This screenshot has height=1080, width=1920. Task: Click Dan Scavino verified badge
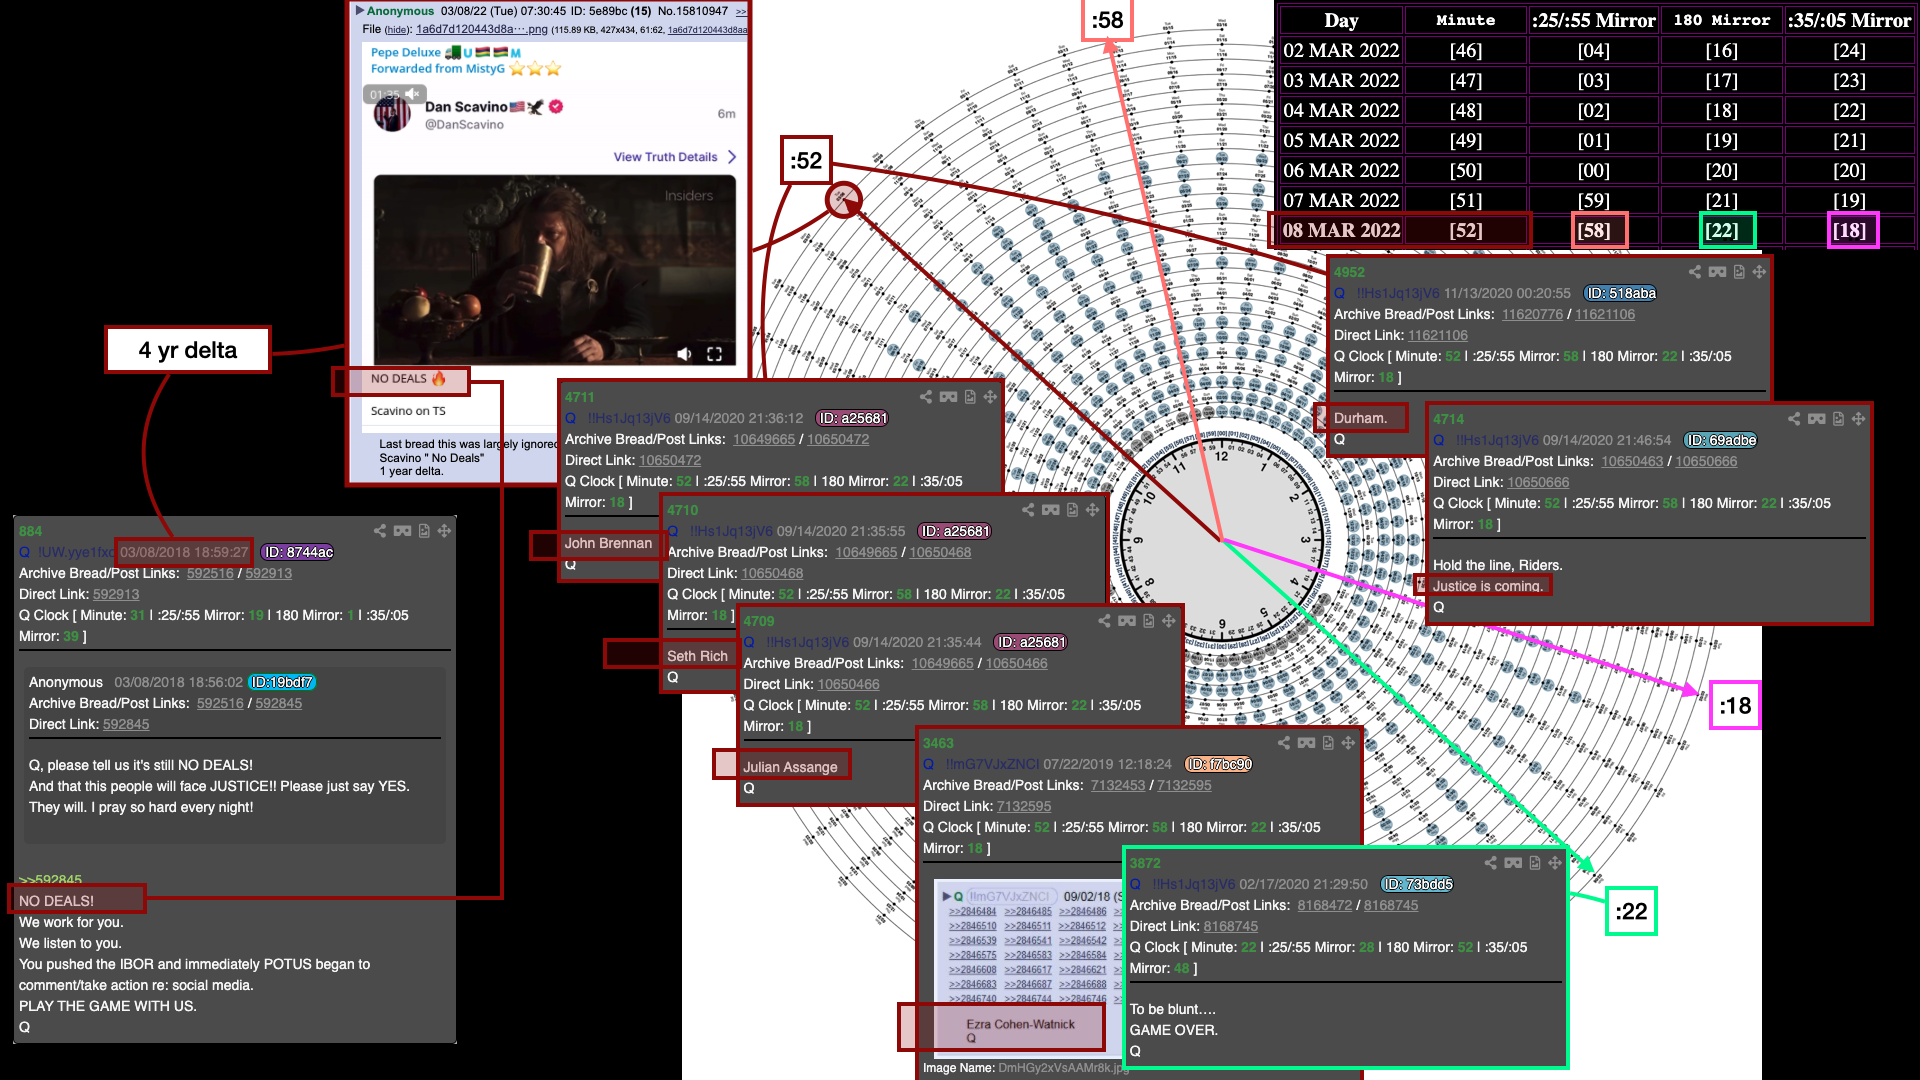[x=556, y=106]
